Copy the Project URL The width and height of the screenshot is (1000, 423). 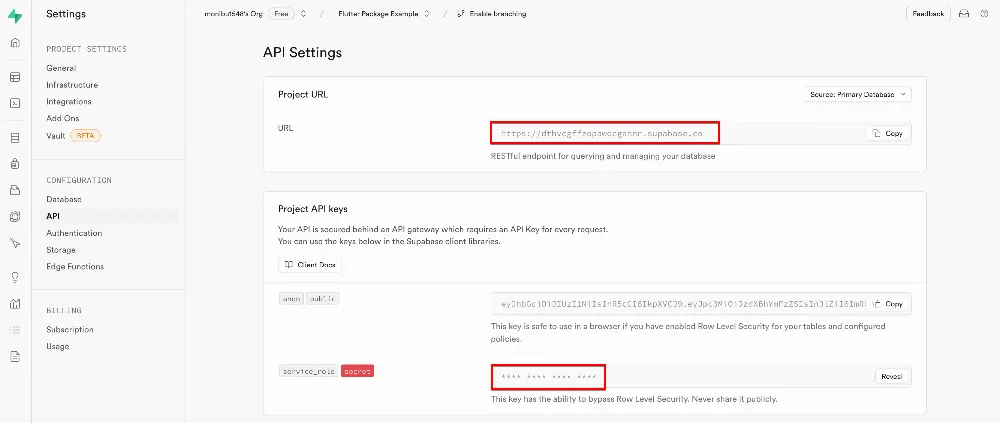pos(888,133)
